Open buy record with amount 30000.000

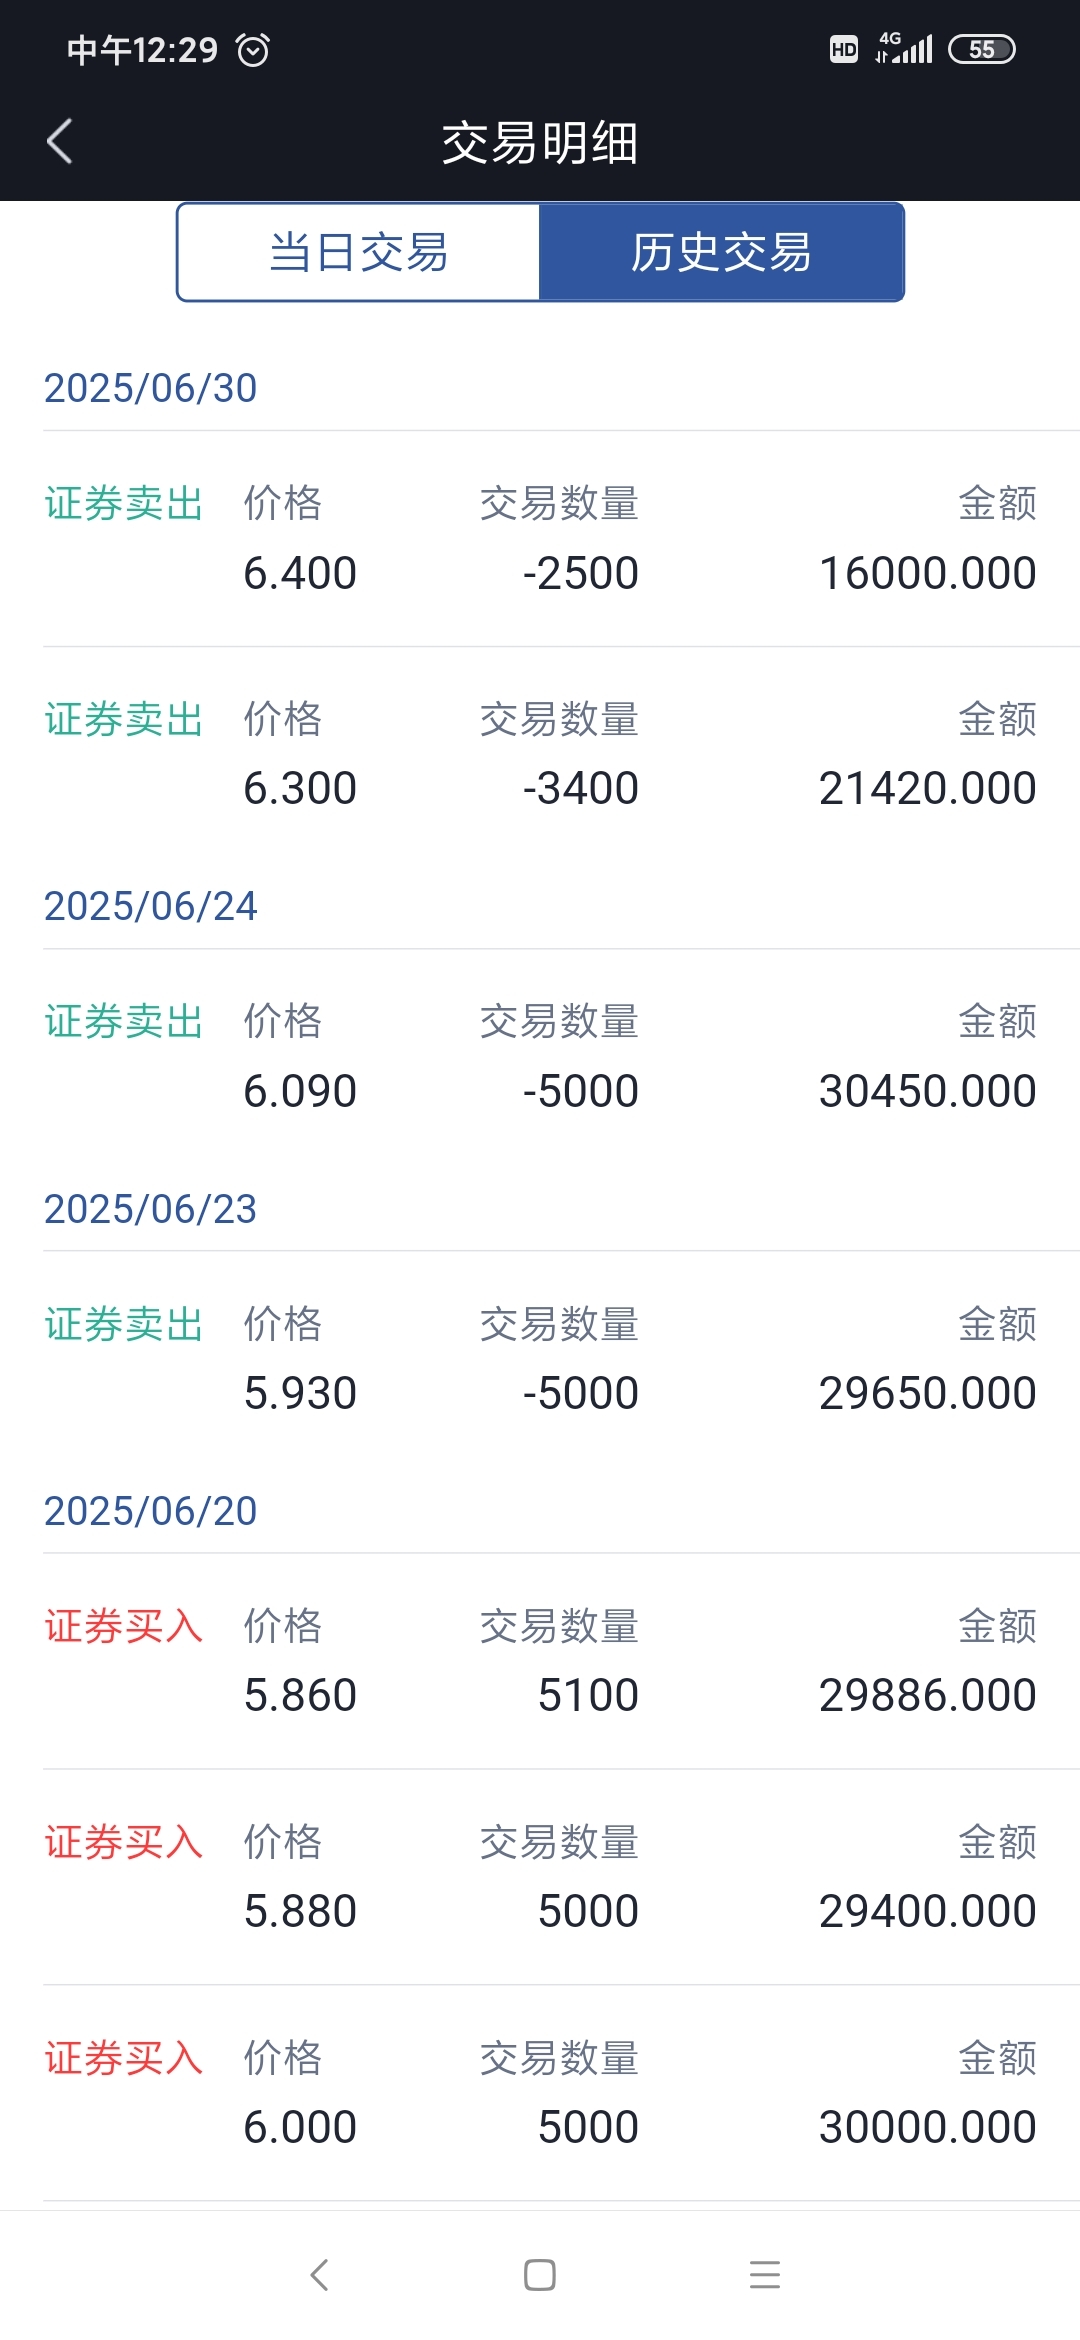point(540,2093)
